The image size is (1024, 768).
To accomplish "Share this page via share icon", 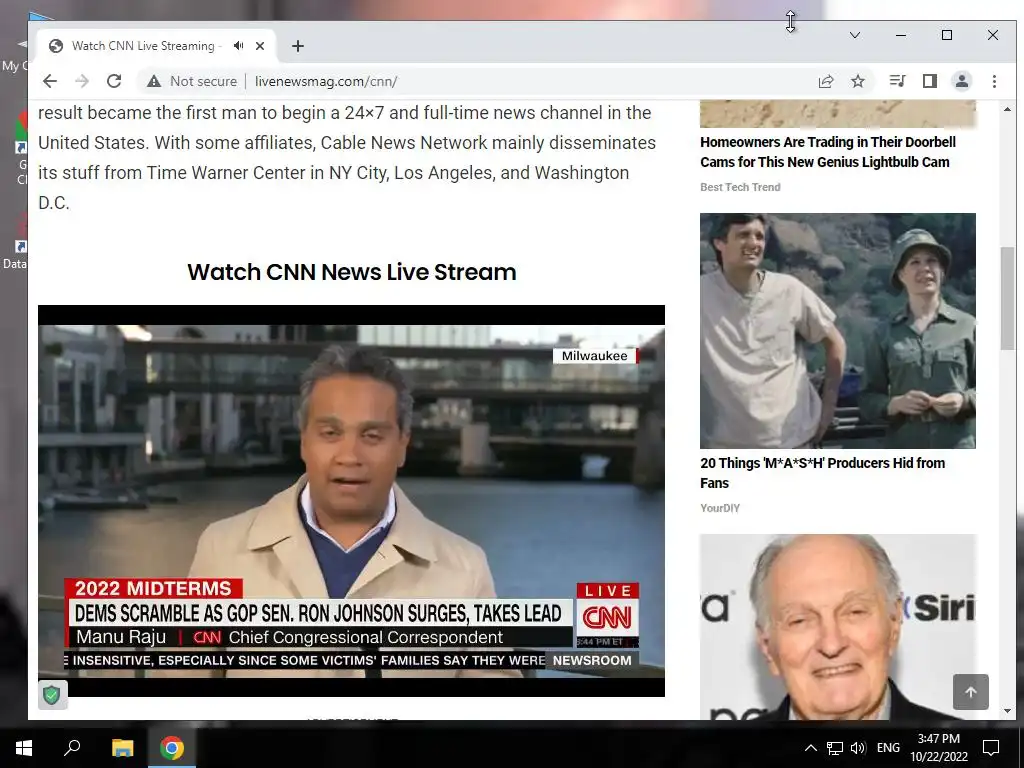I will click(826, 81).
